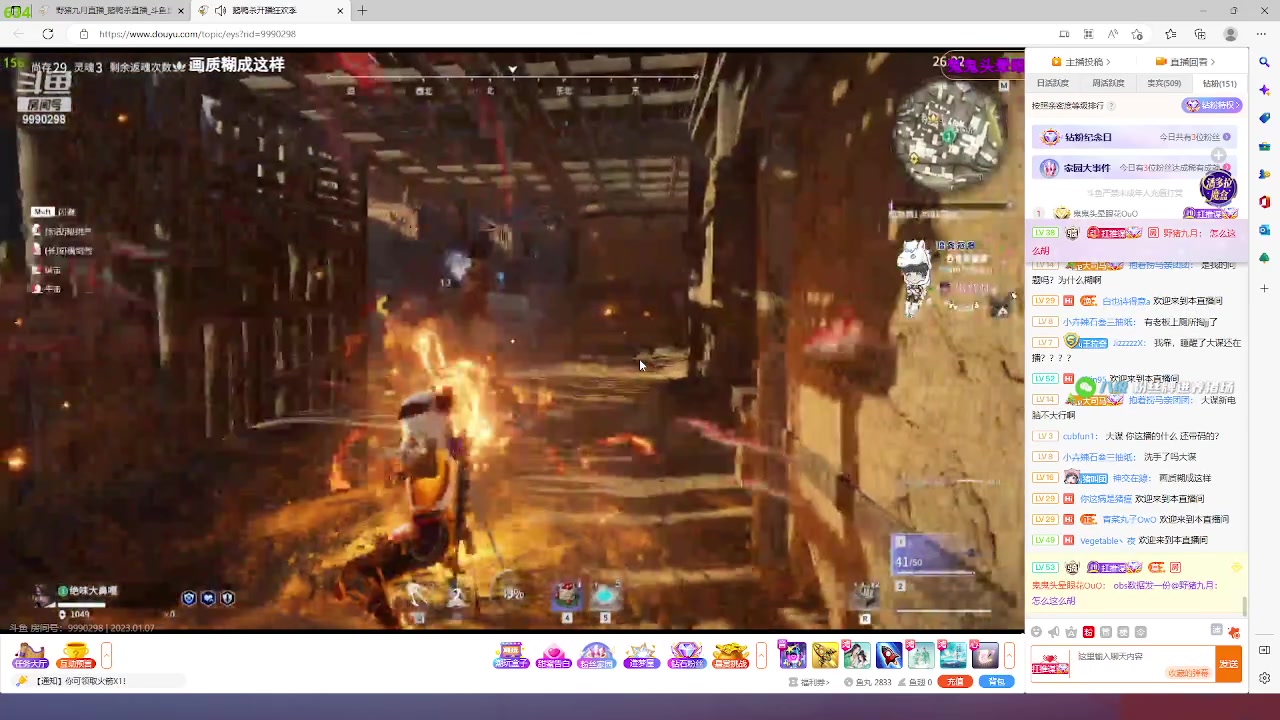Click the orange fish-ball reward icon beside chat tools
Screen dimensions: 1280x720
pyautogui.click(x=1233, y=632)
